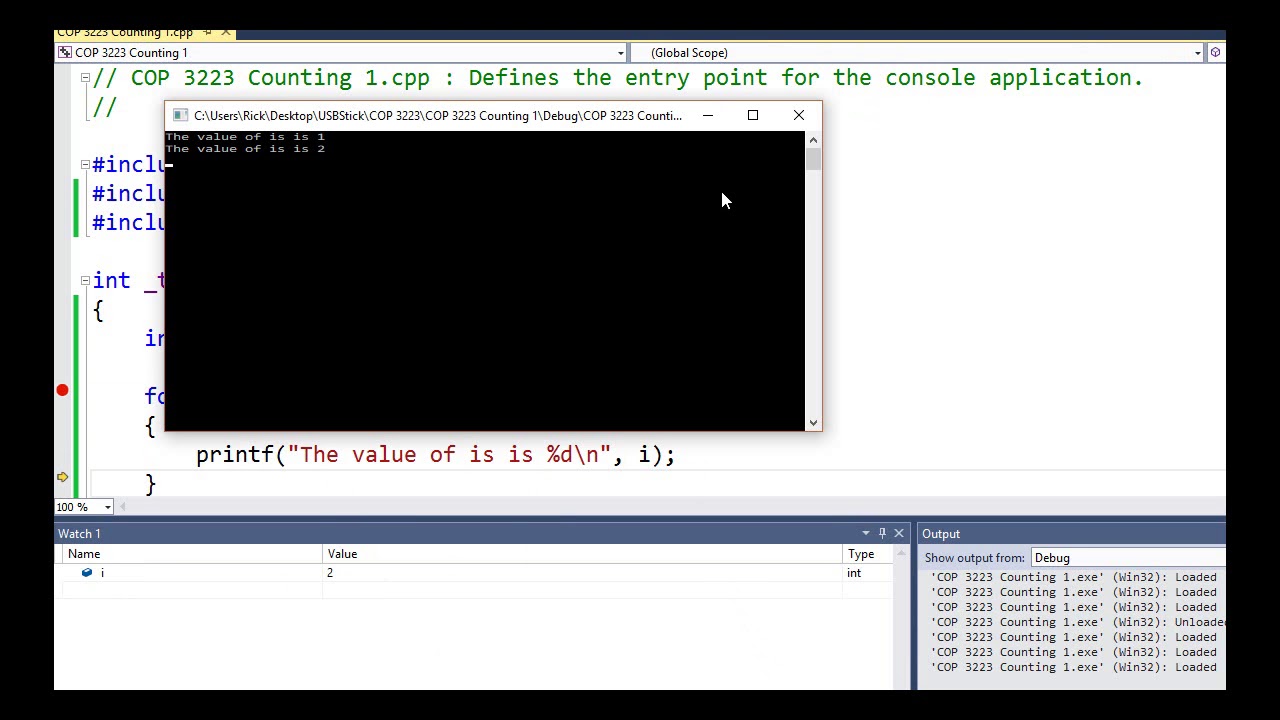Click the red breakpoint marker in the margin
The height and width of the screenshot is (720, 1280).
click(62, 391)
